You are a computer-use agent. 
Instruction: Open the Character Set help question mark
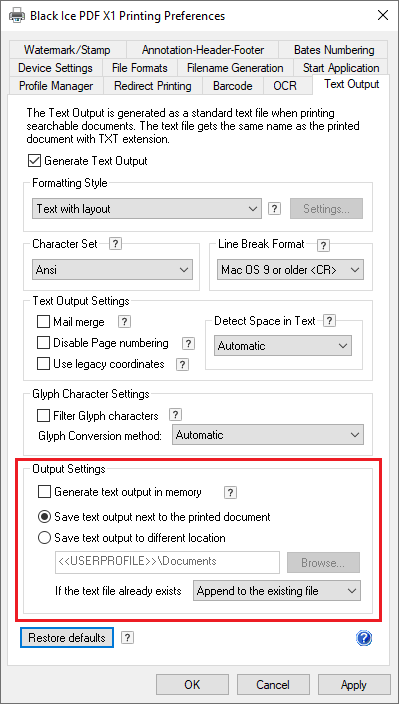coord(116,244)
